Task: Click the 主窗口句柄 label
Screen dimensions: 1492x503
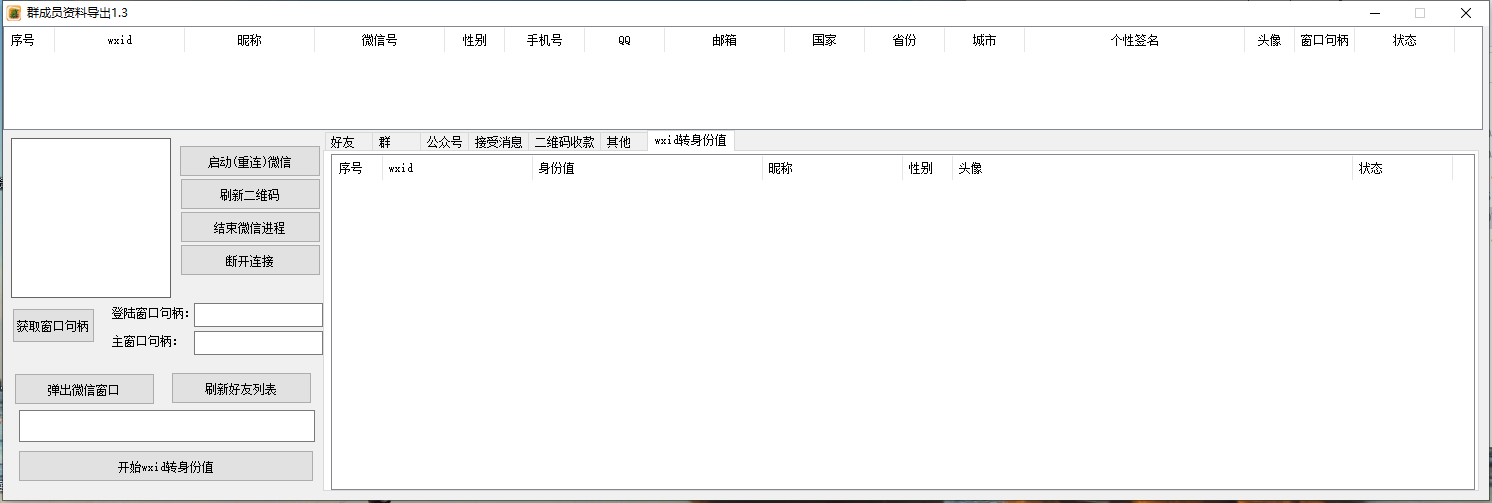Action: [x=145, y=342]
